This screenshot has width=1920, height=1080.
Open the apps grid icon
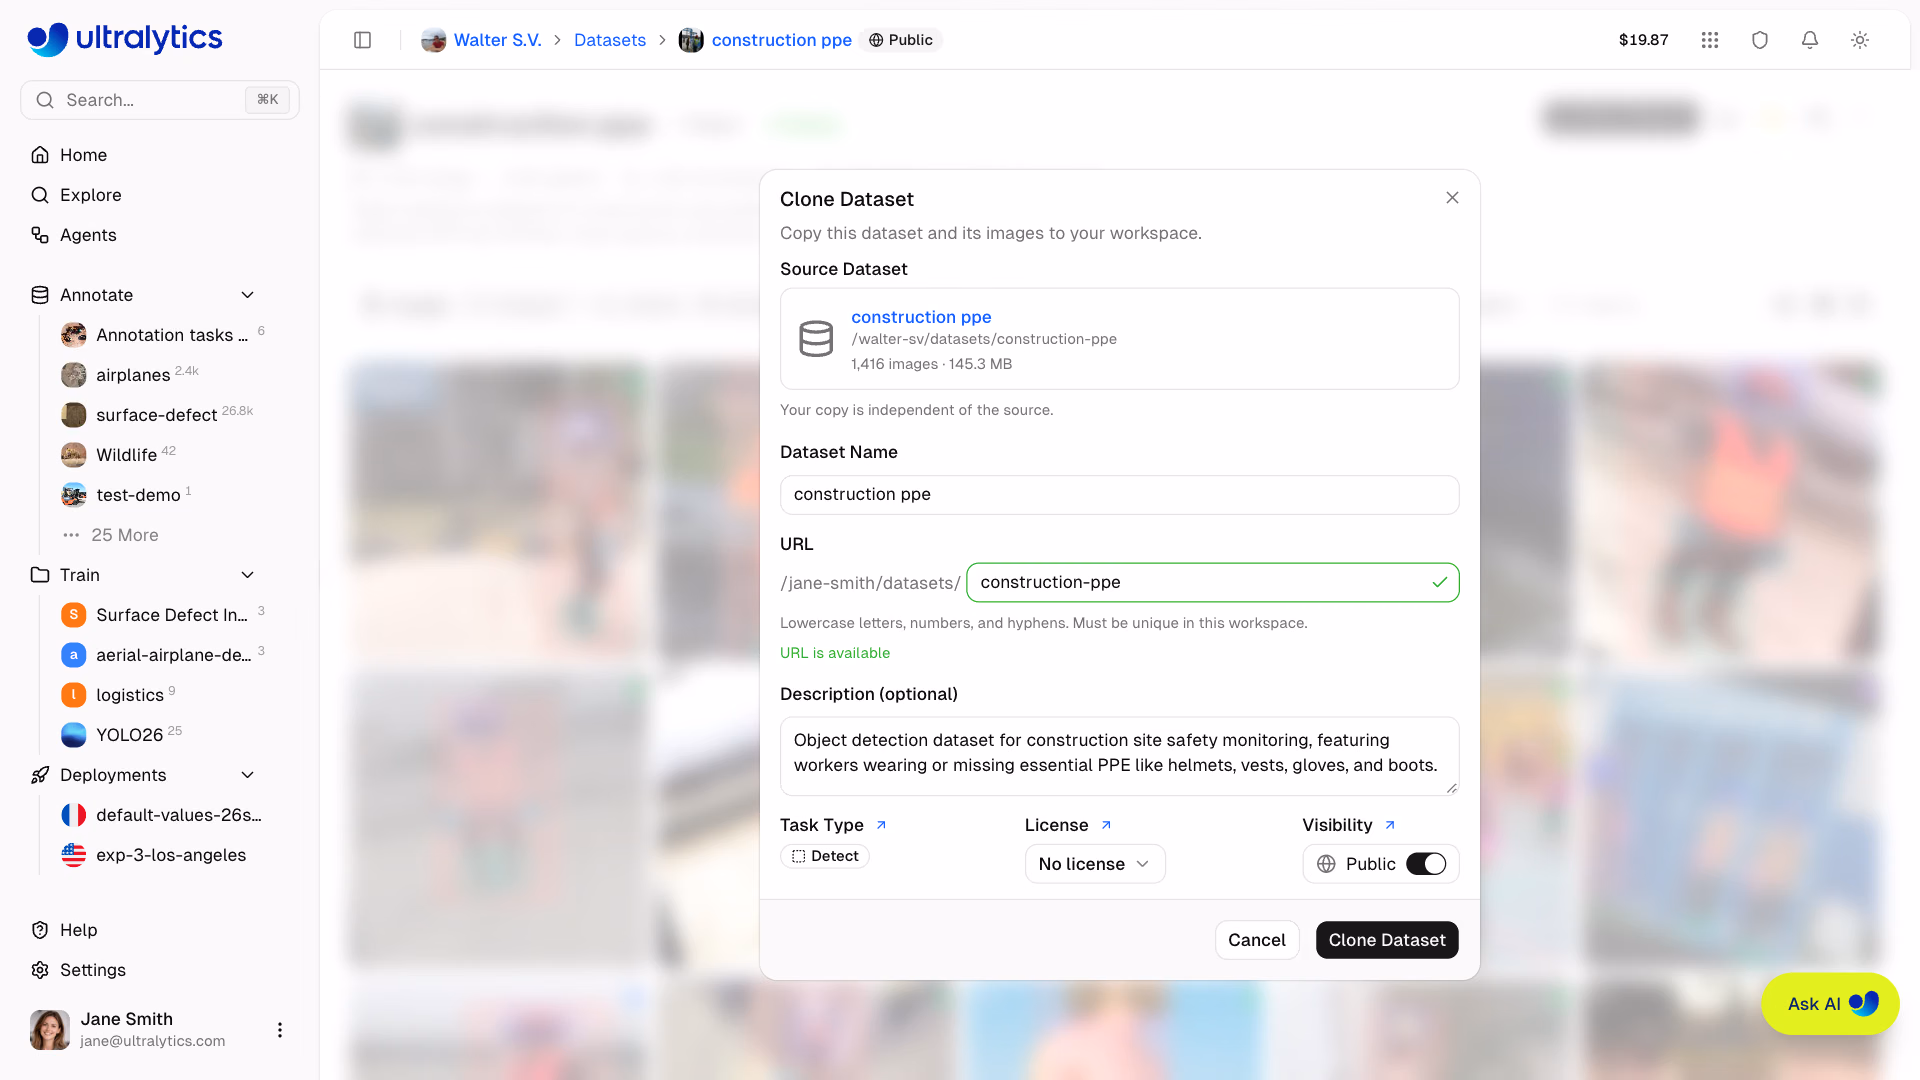click(1710, 40)
